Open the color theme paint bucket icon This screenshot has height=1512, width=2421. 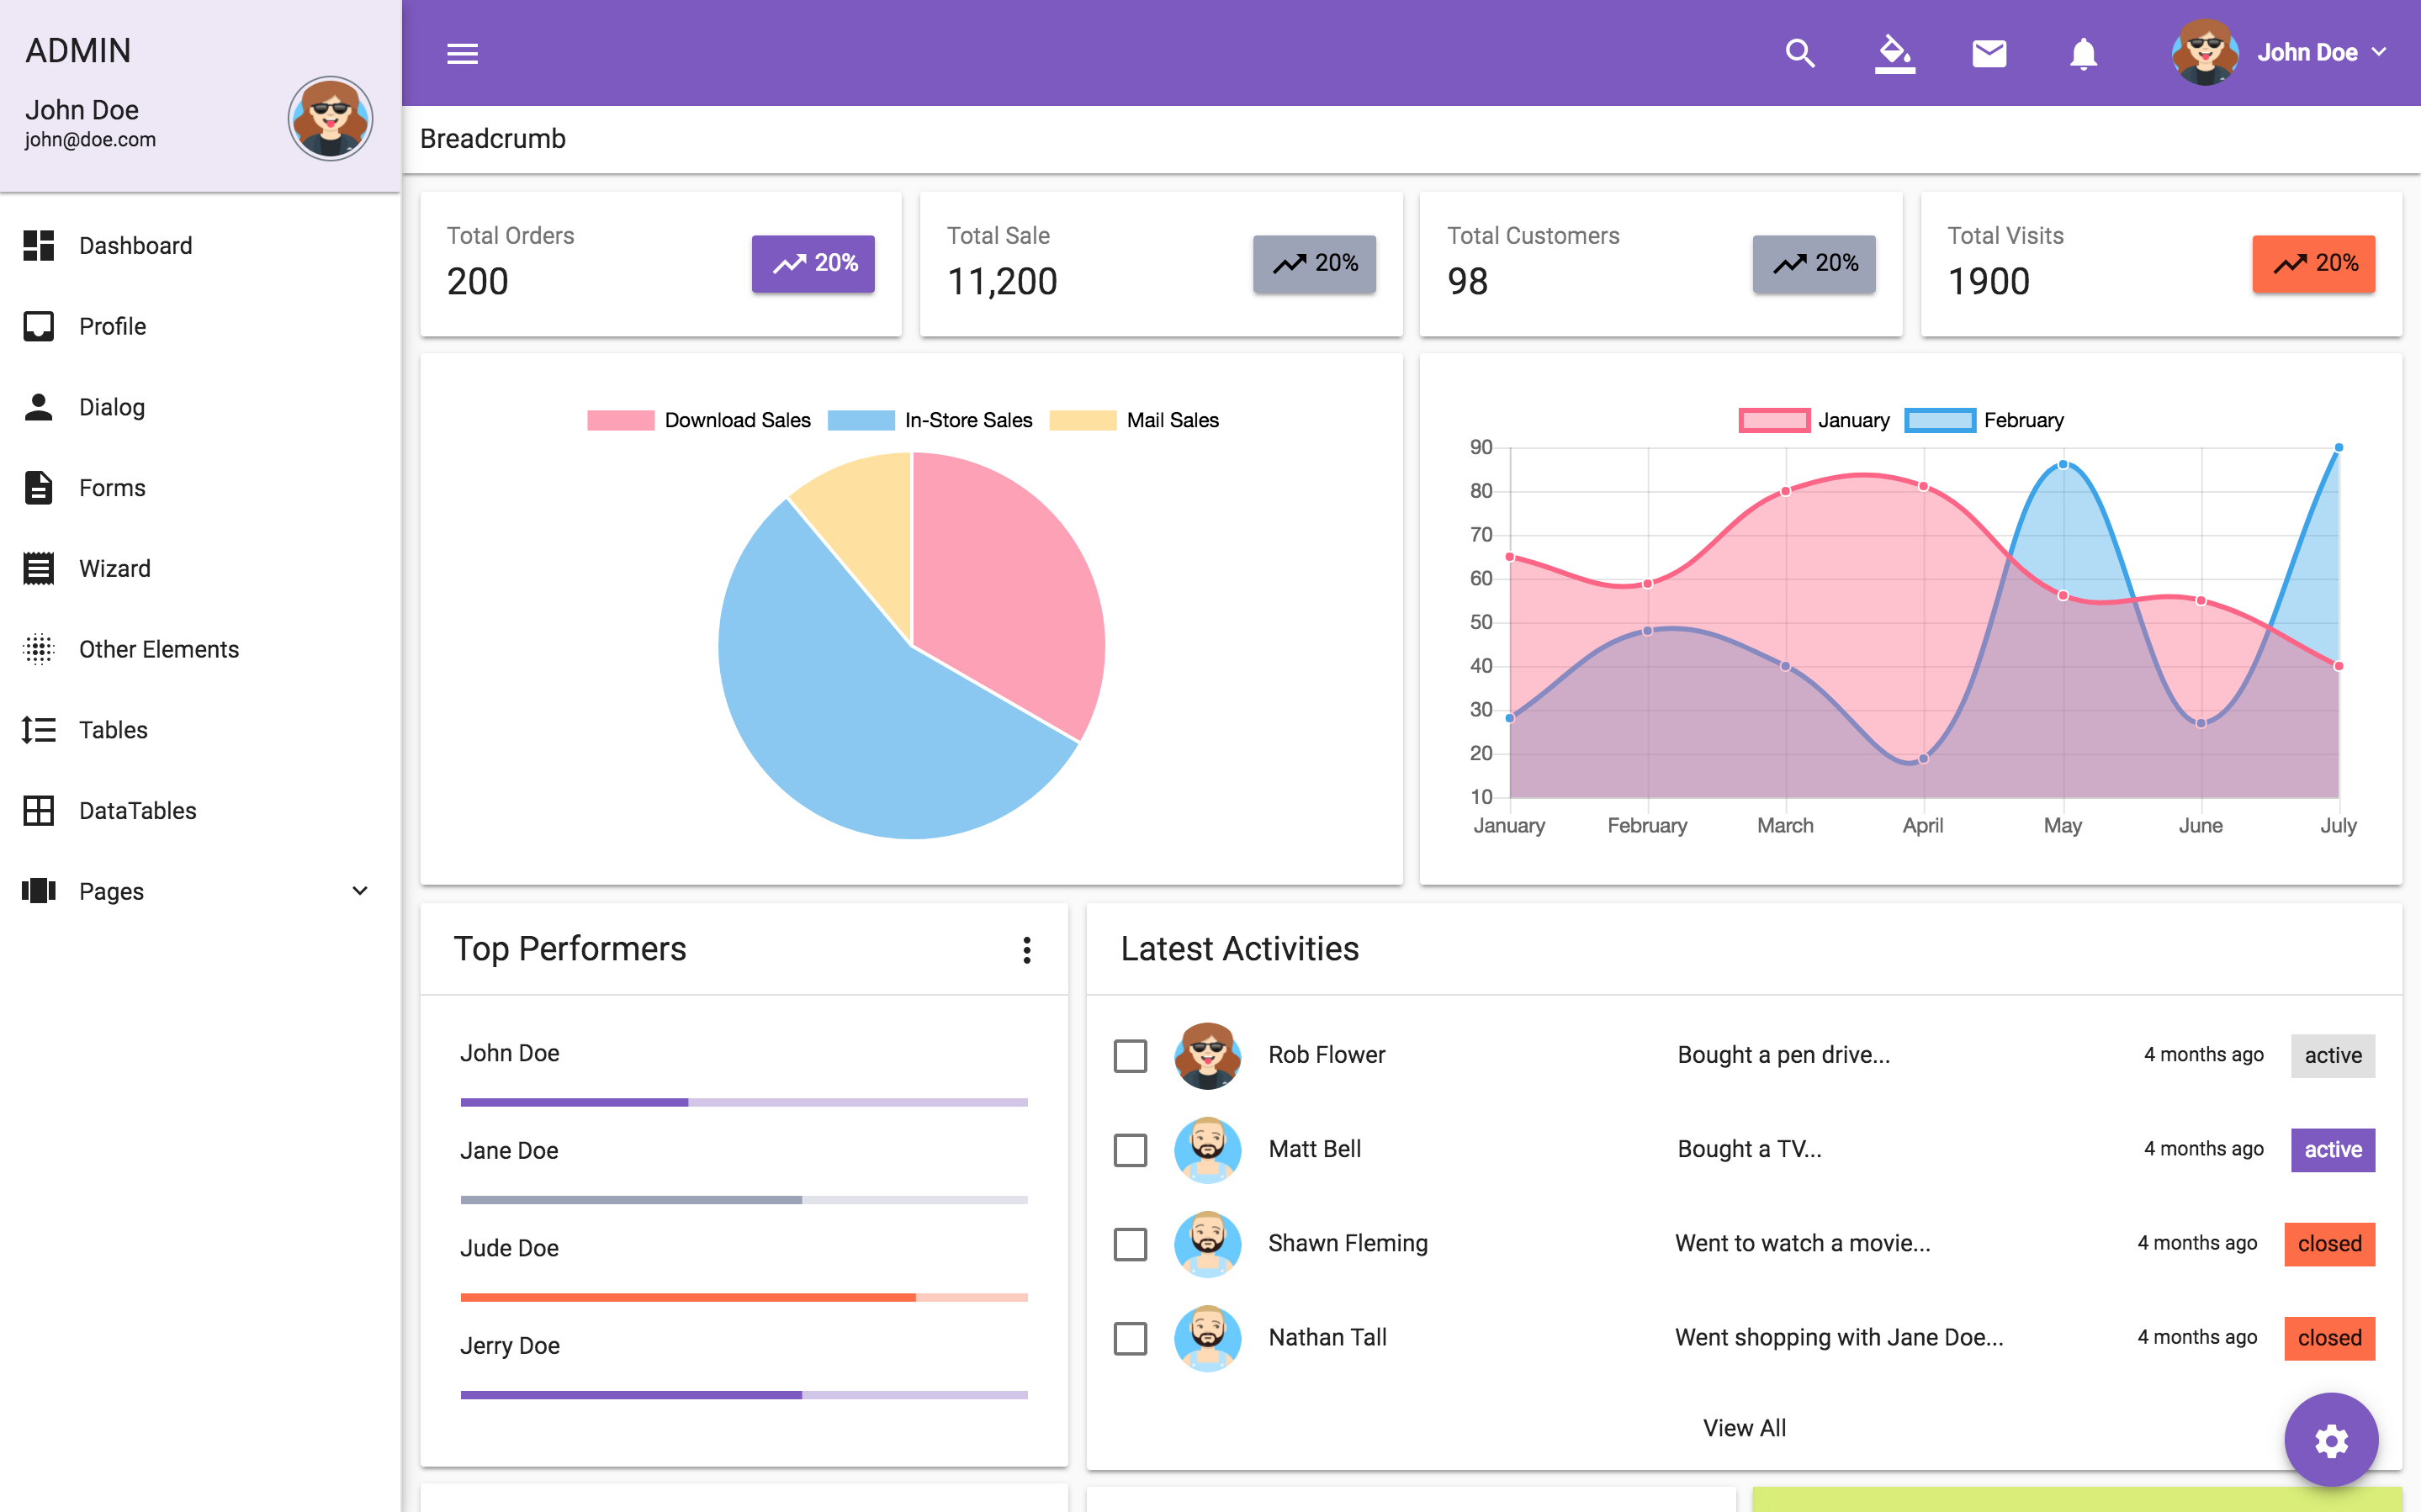click(1894, 53)
